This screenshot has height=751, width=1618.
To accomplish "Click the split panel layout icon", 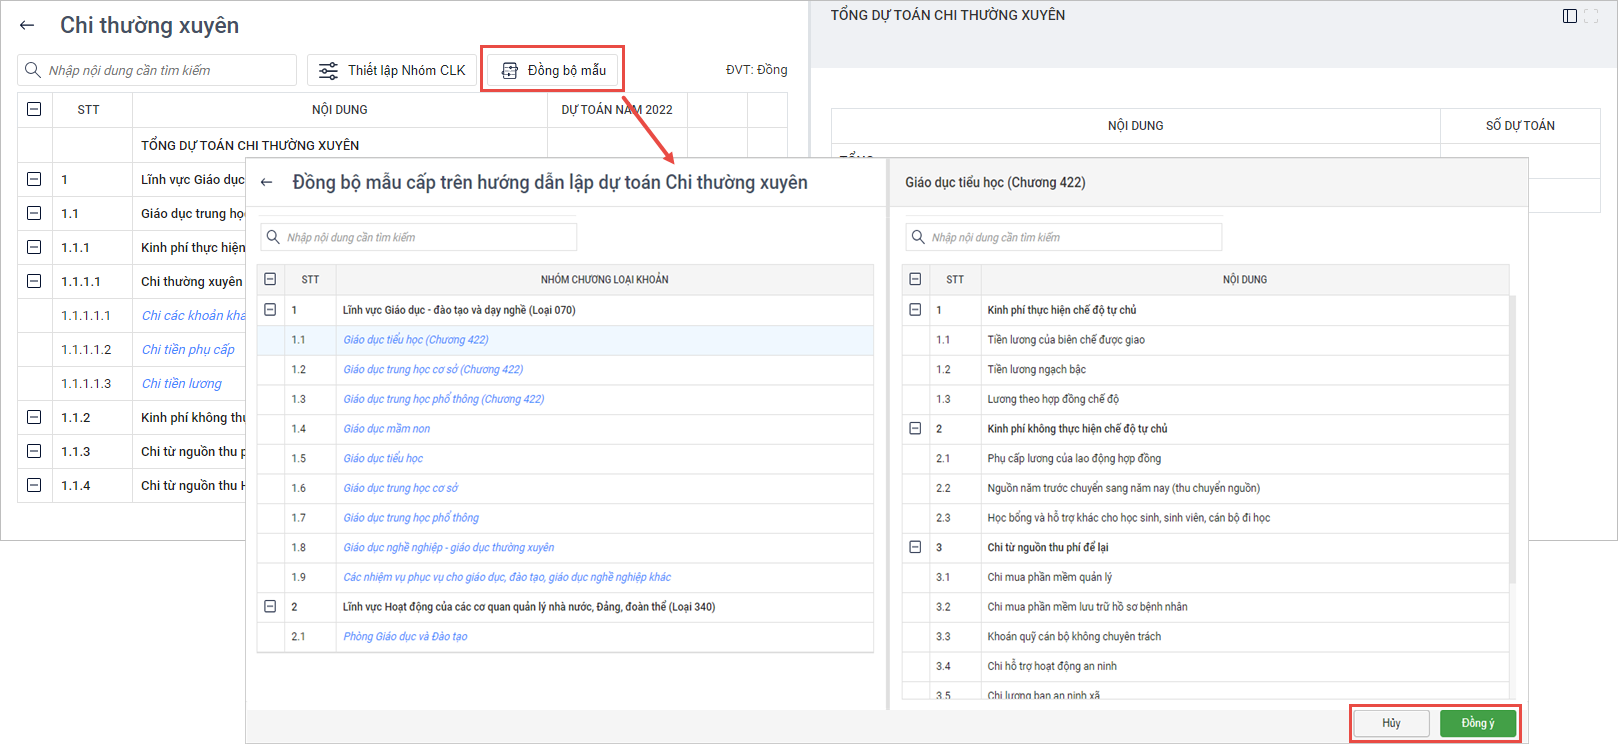I will point(1569,16).
